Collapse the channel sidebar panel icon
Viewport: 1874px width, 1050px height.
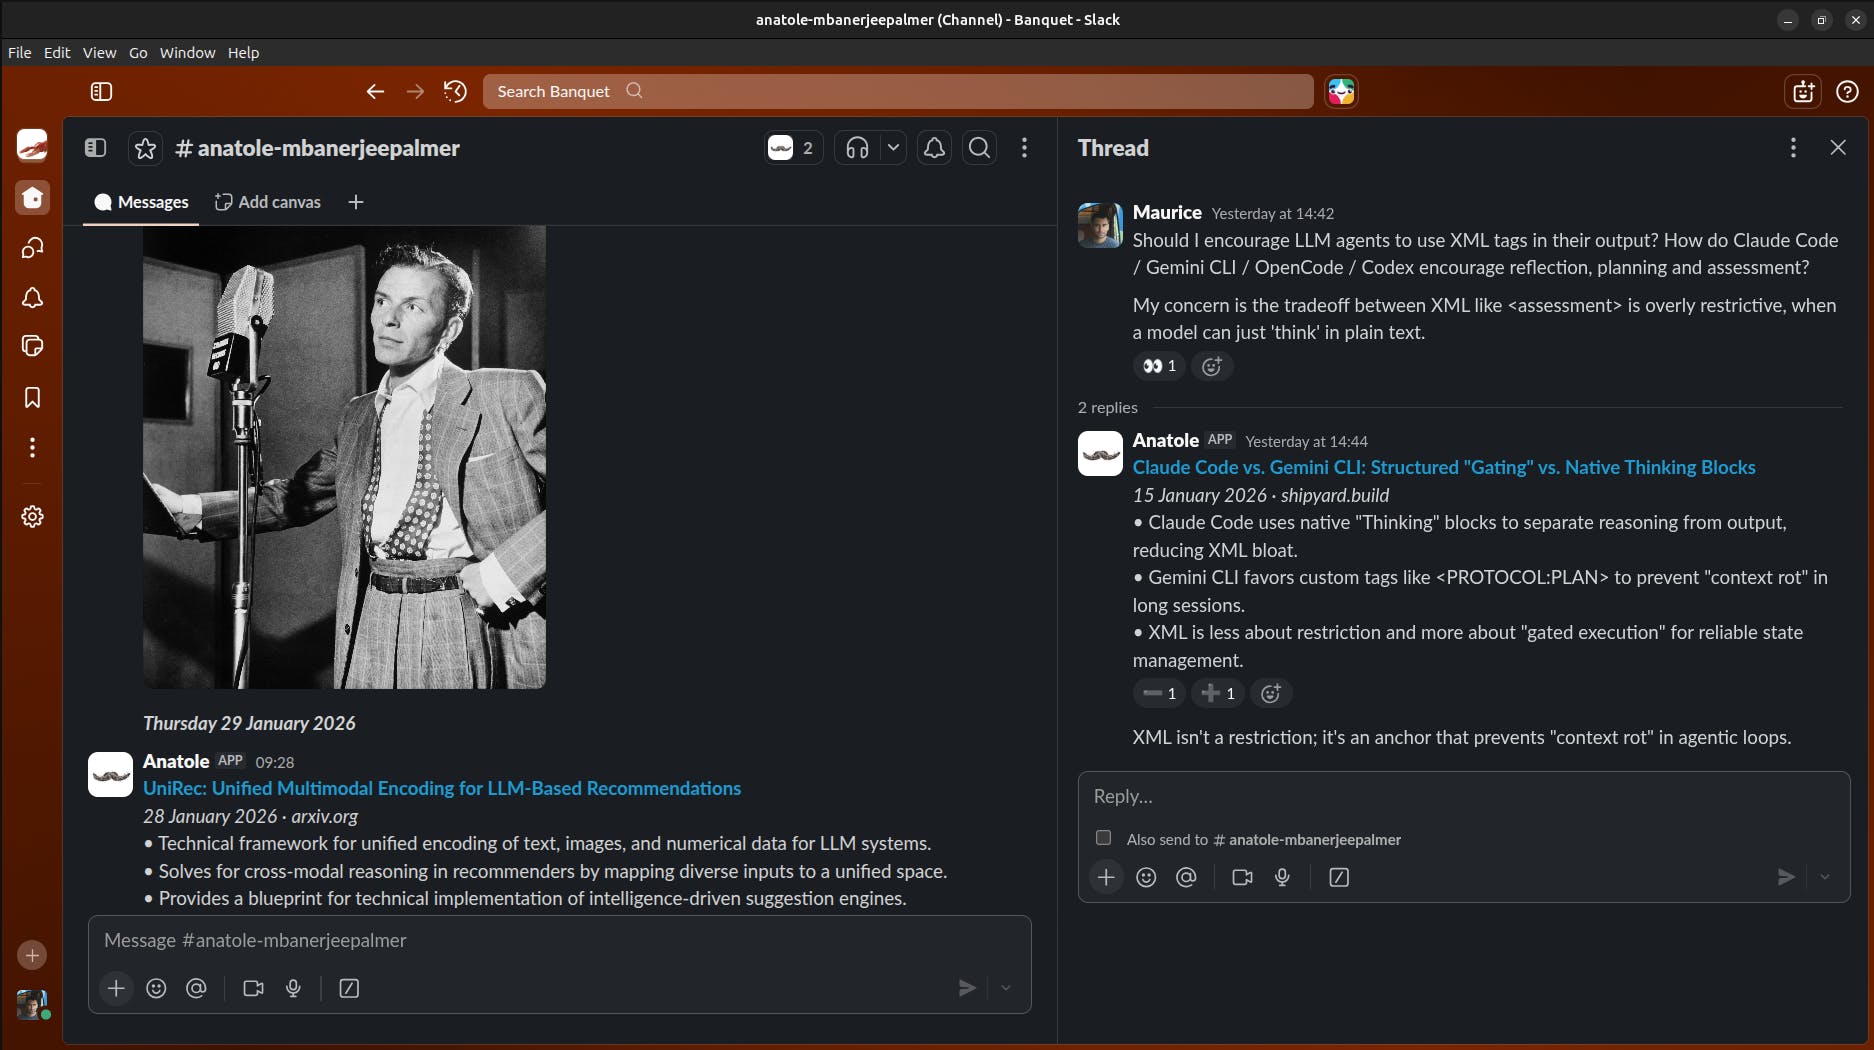pyautogui.click(x=95, y=148)
